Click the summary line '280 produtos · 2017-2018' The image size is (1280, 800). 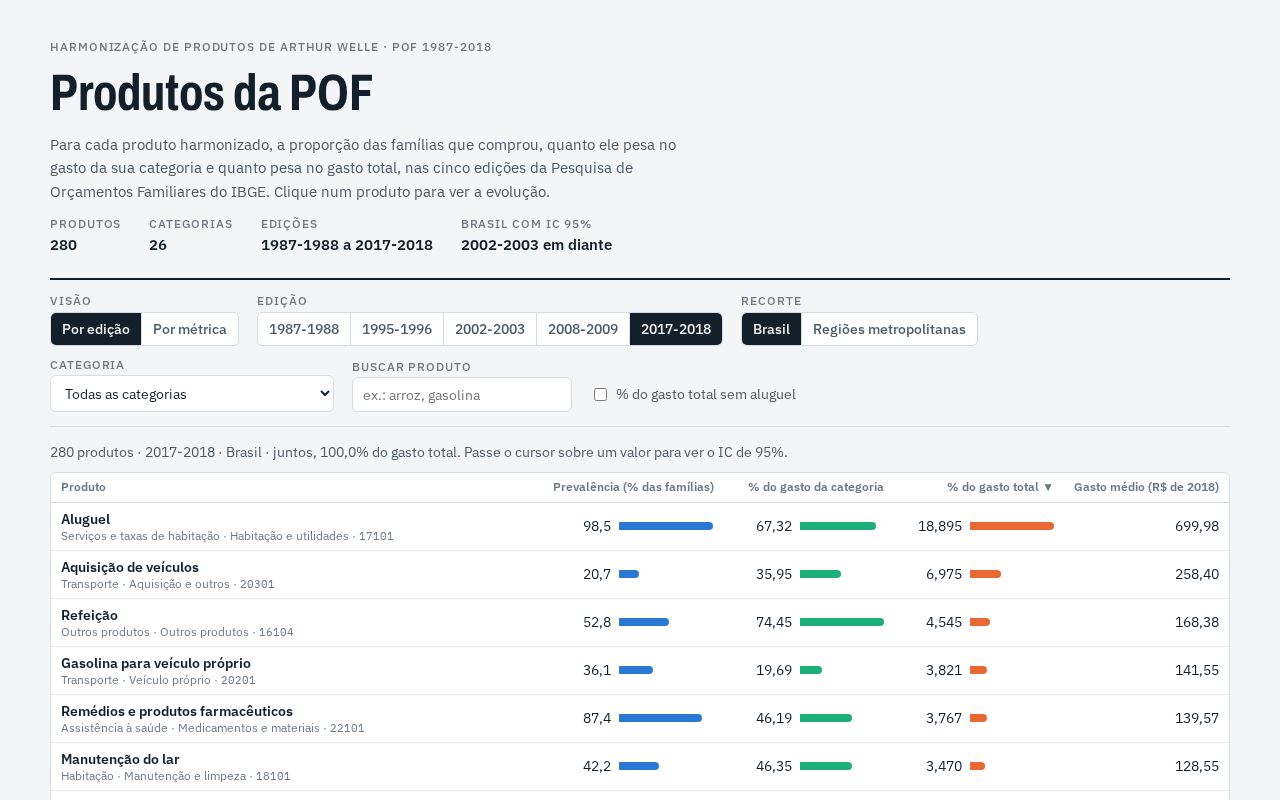(x=418, y=452)
